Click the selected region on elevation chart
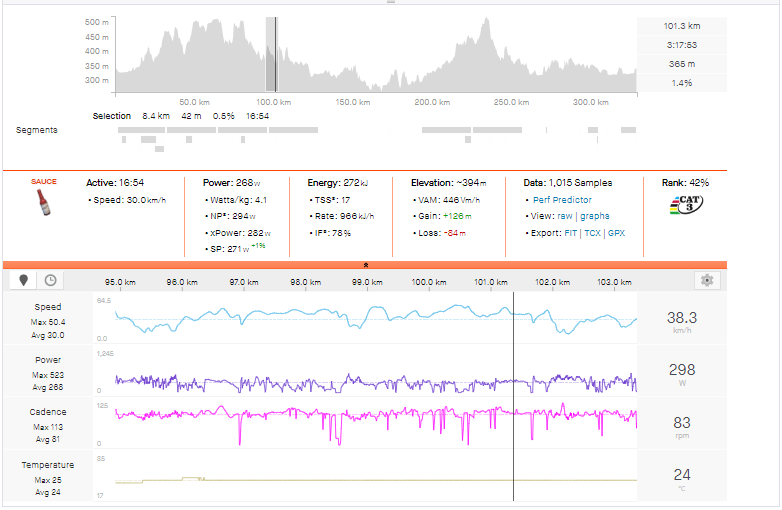The width and height of the screenshot is (782, 510). point(271,55)
